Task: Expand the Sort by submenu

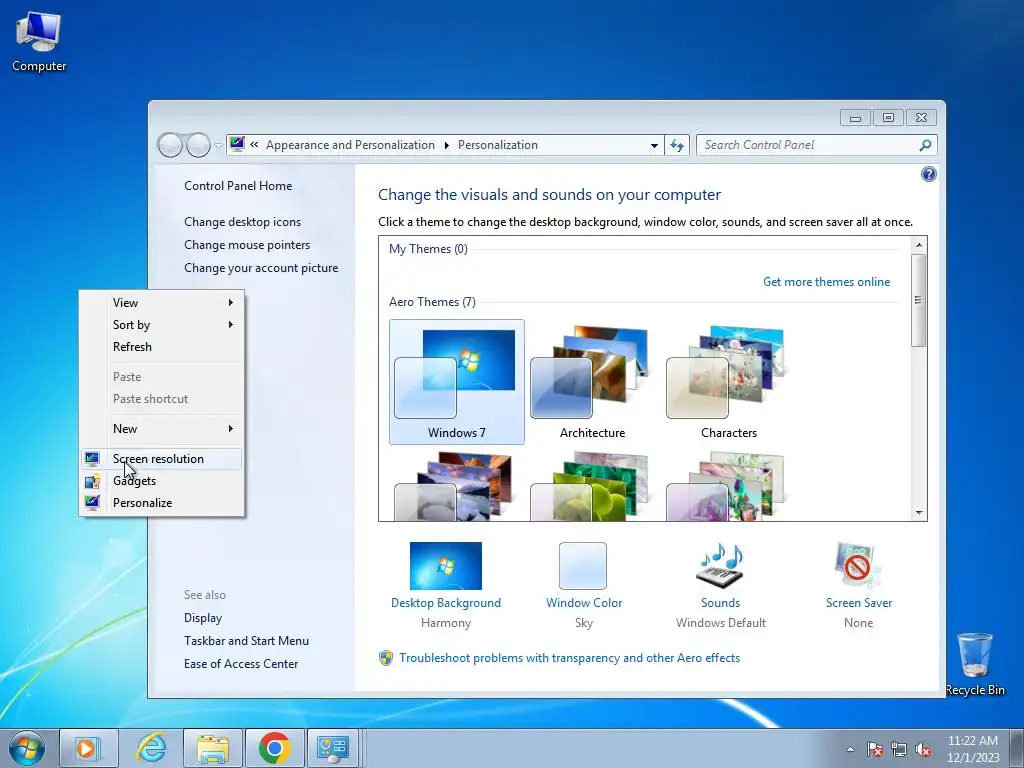Action: click(162, 325)
